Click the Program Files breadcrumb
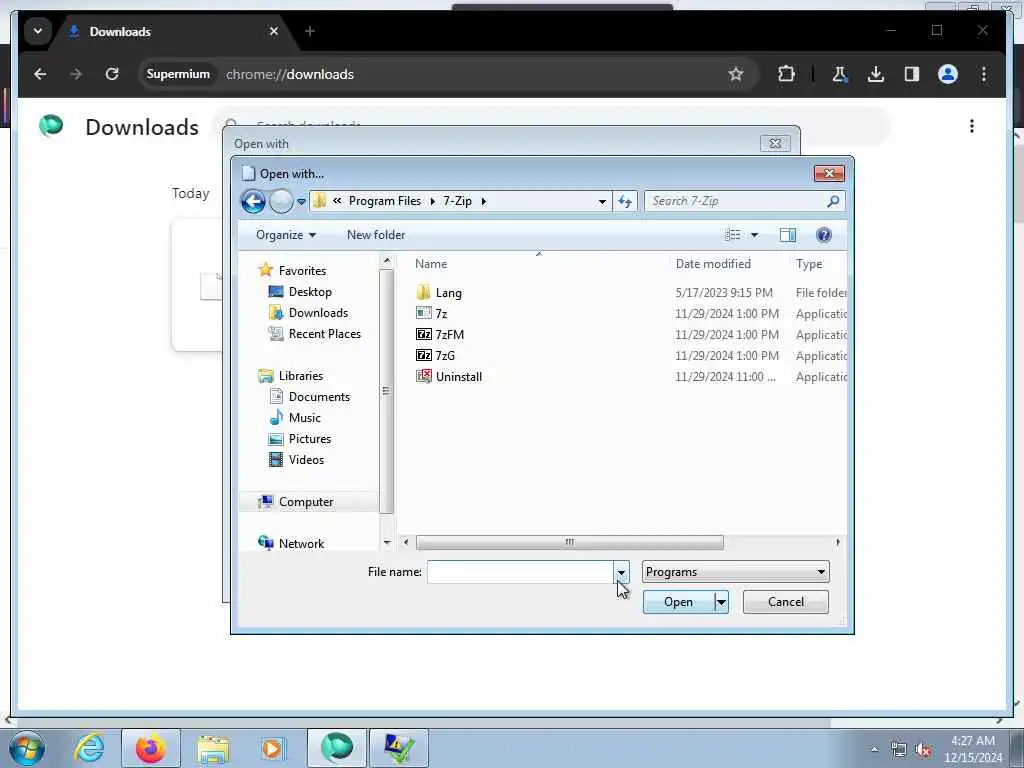Image resolution: width=1024 pixels, height=768 pixels. pyautogui.click(x=385, y=201)
